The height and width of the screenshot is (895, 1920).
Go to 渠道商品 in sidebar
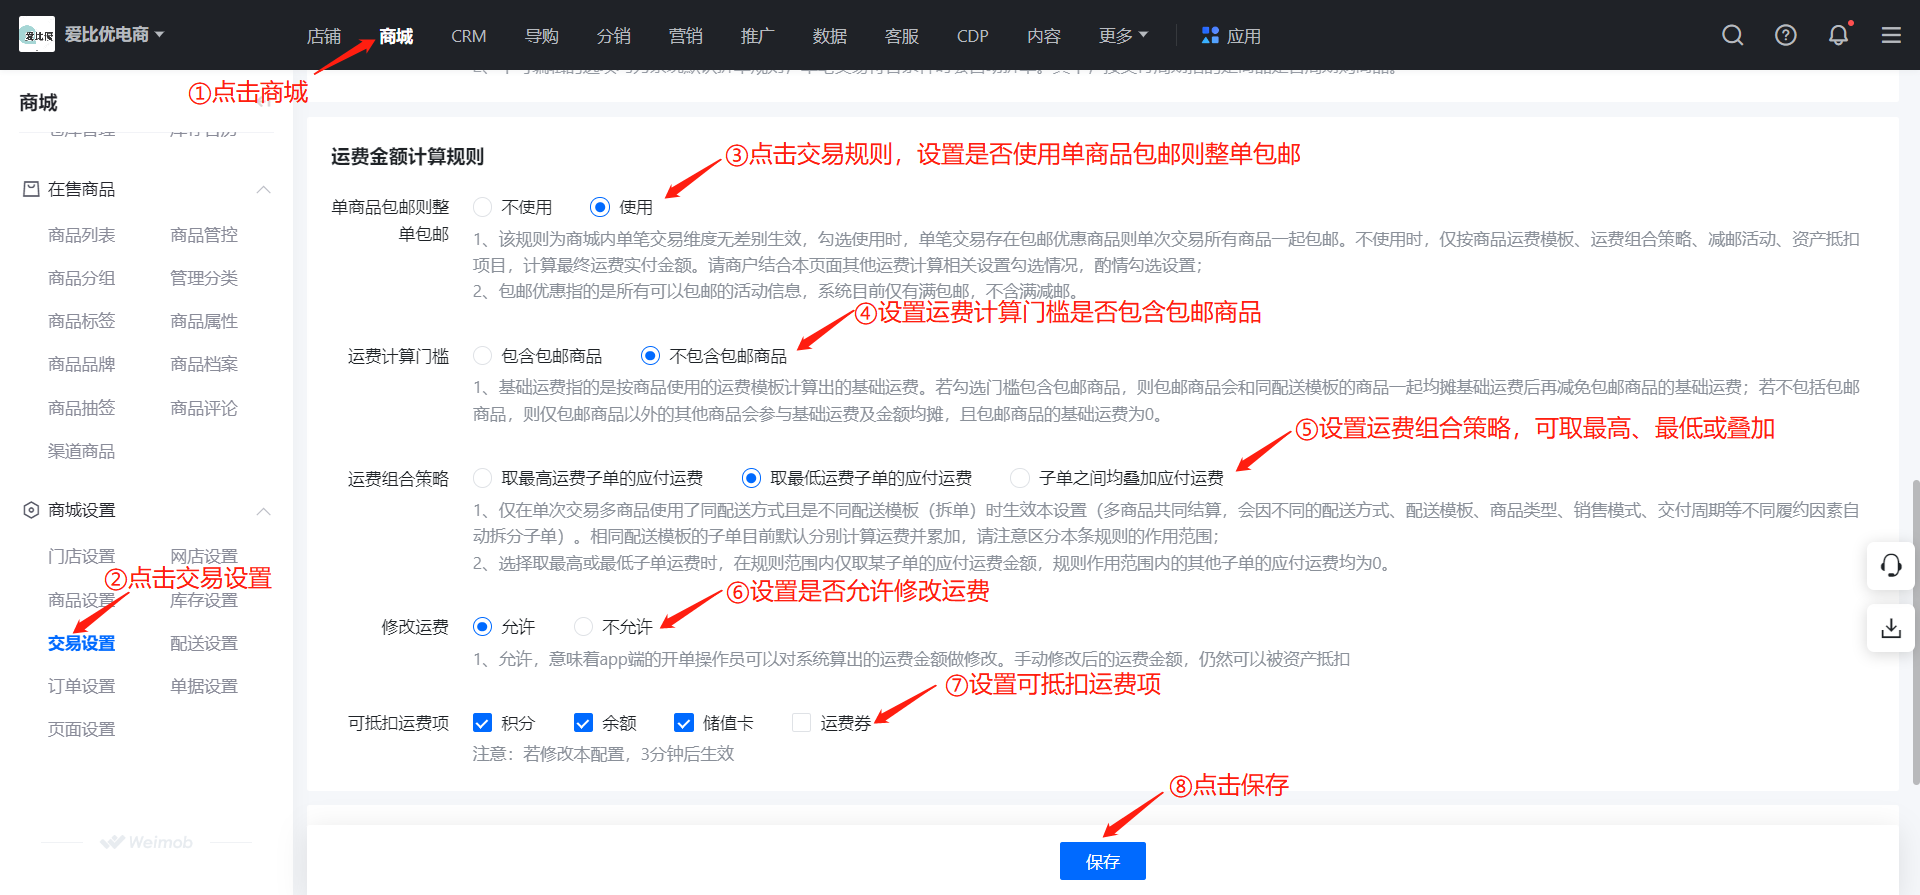coord(82,451)
